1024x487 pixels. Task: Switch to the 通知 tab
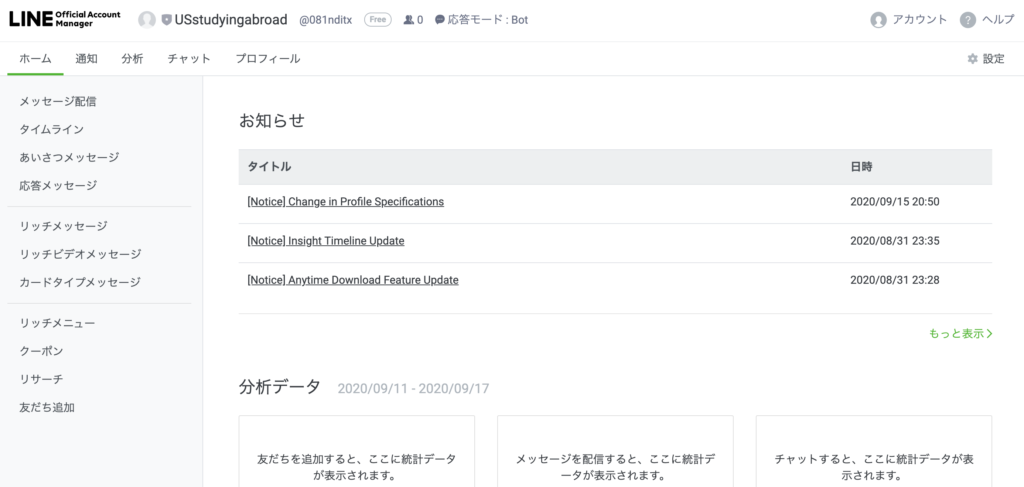[x=86, y=59]
